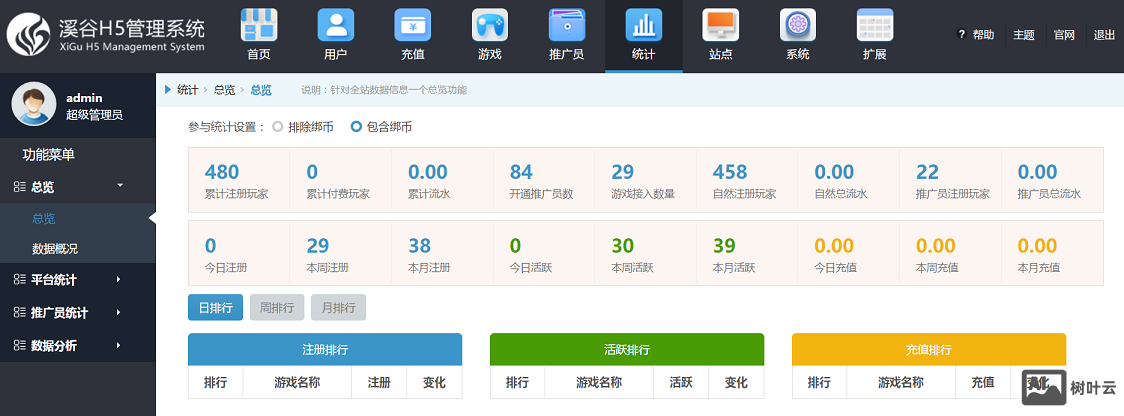Click the 充值 column header in 充值排行
The height and width of the screenshot is (416, 1124).
pos(983,382)
